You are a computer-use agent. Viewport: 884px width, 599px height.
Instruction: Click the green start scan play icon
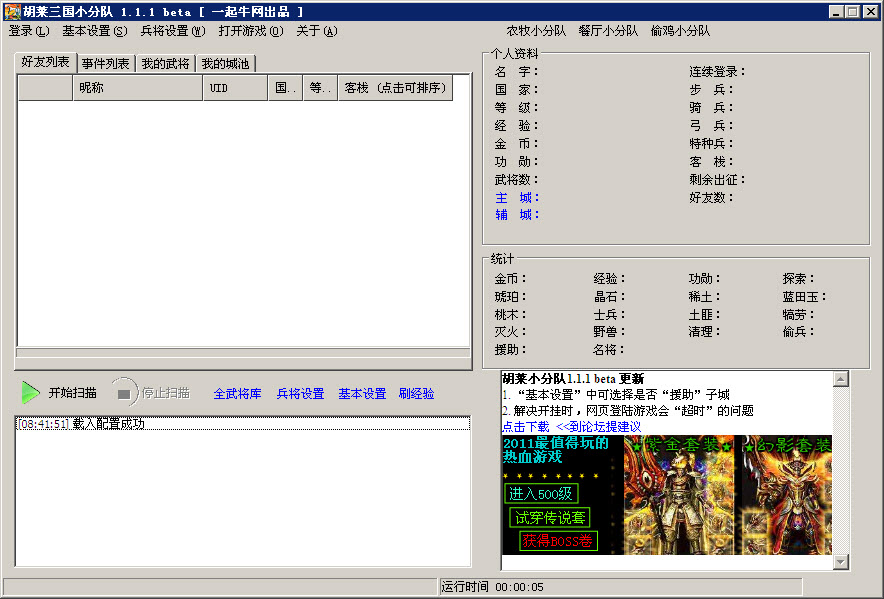(x=31, y=393)
